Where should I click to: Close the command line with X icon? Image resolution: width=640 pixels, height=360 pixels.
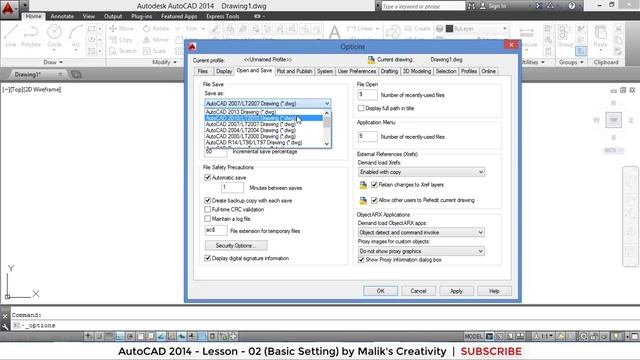(x=5, y=316)
